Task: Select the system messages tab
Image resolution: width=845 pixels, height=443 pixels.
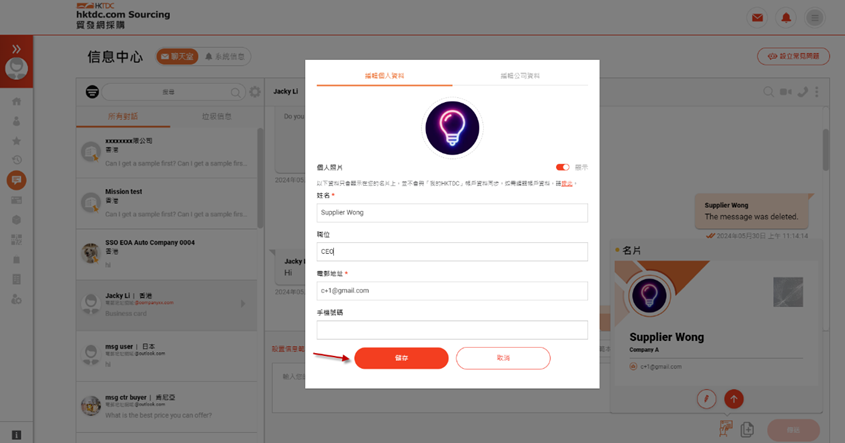Action: 225,57
